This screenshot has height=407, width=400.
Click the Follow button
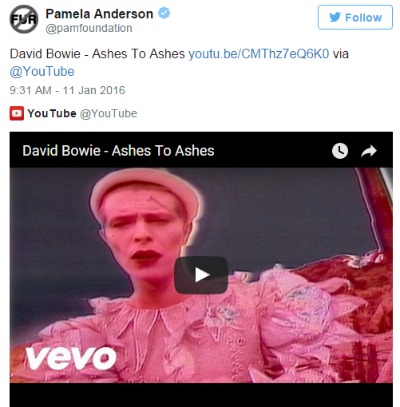355,17
